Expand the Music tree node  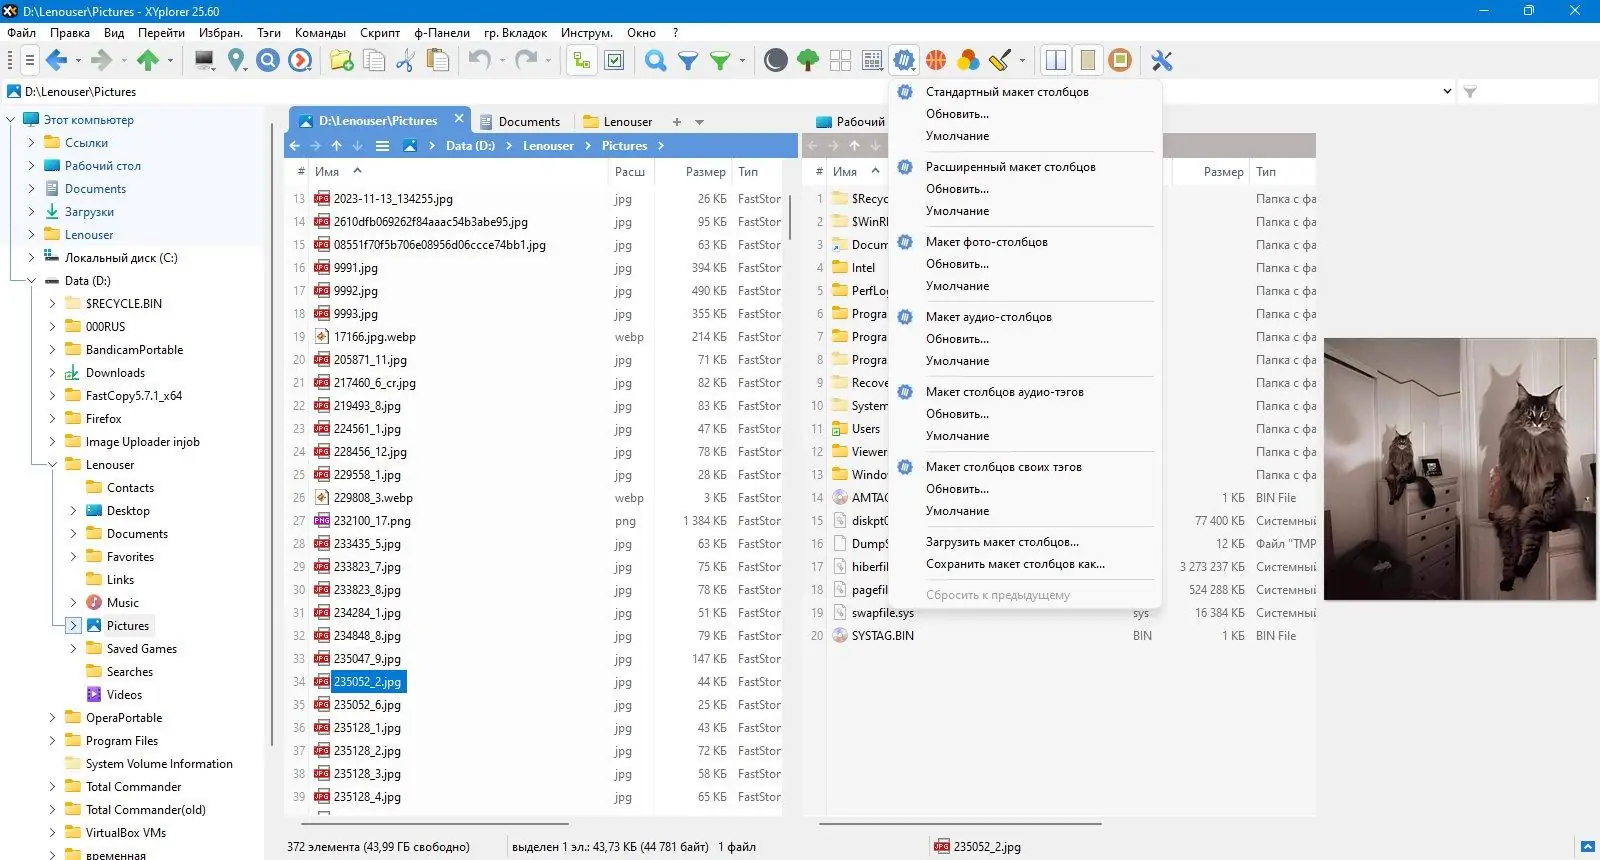coord(74,603)
